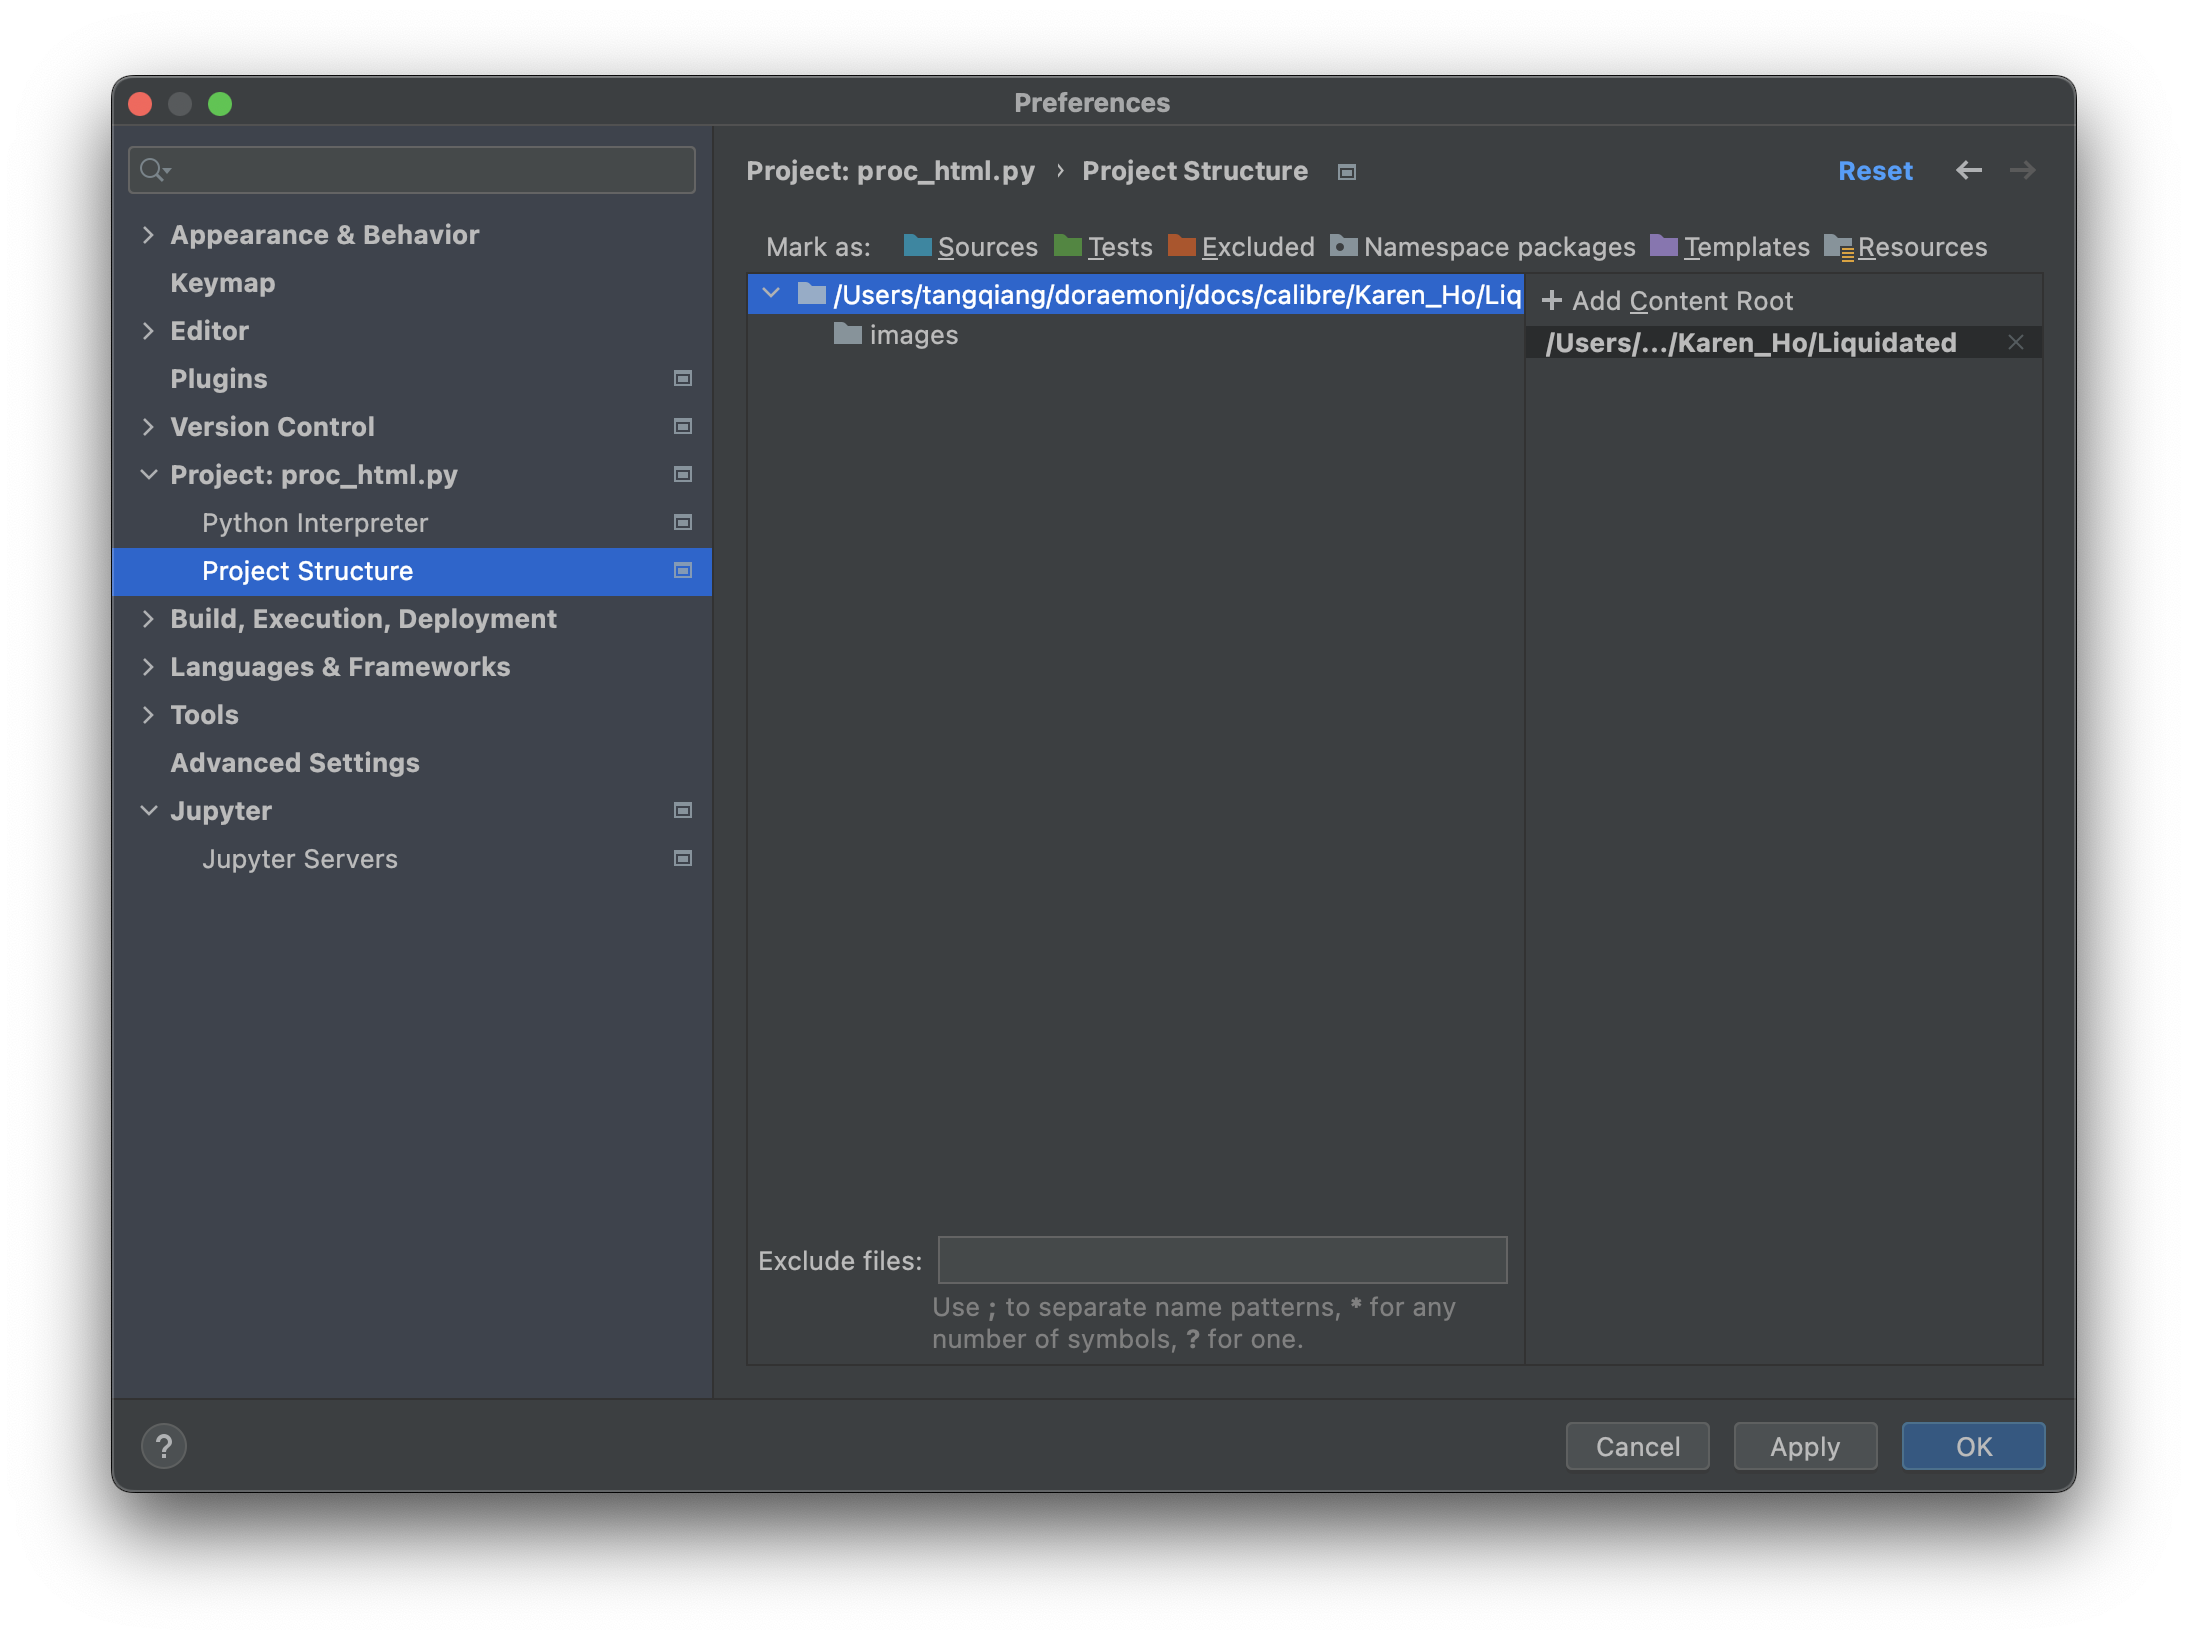Expand the Appearance & Behavior section
This screenshot has height=1640, width=2188.
point(149,234)
